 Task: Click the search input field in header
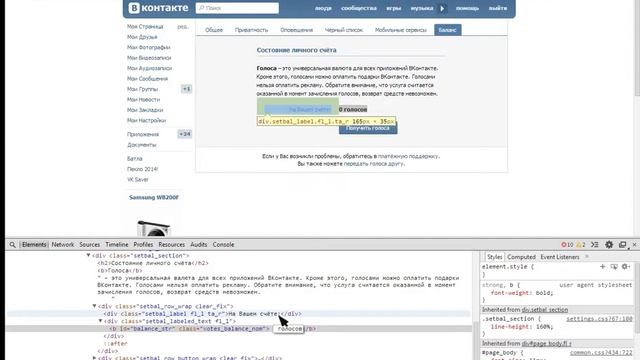[237, 8]
